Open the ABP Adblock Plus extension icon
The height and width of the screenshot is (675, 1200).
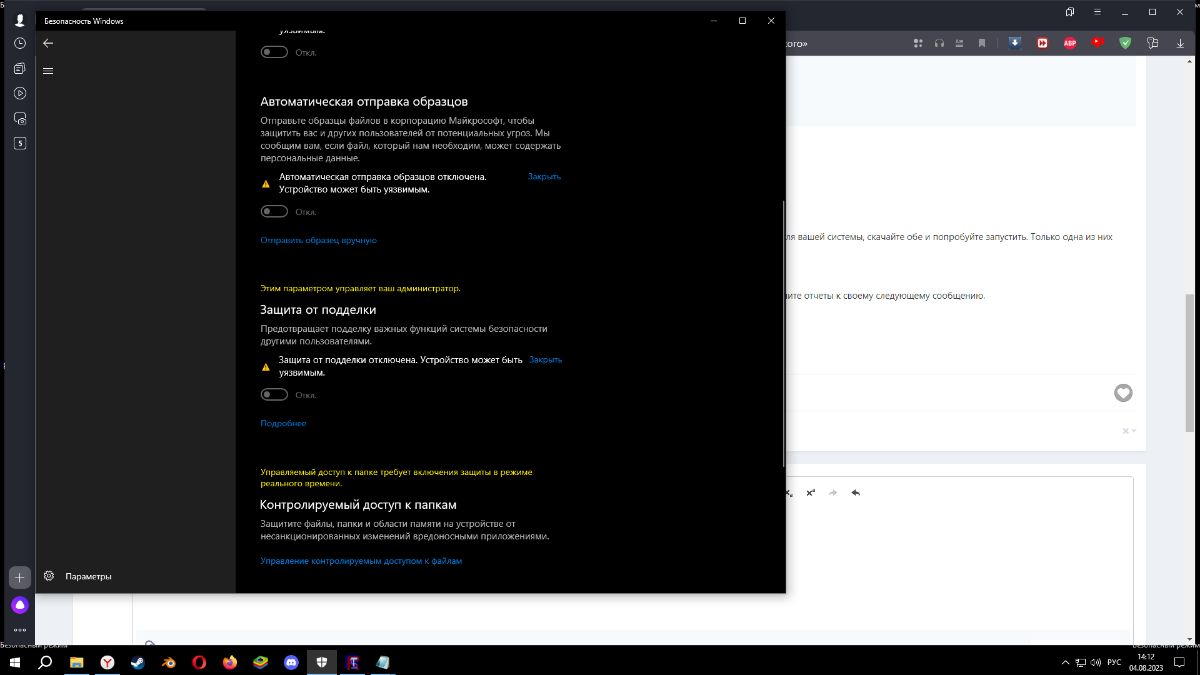tap(1070, 43)
